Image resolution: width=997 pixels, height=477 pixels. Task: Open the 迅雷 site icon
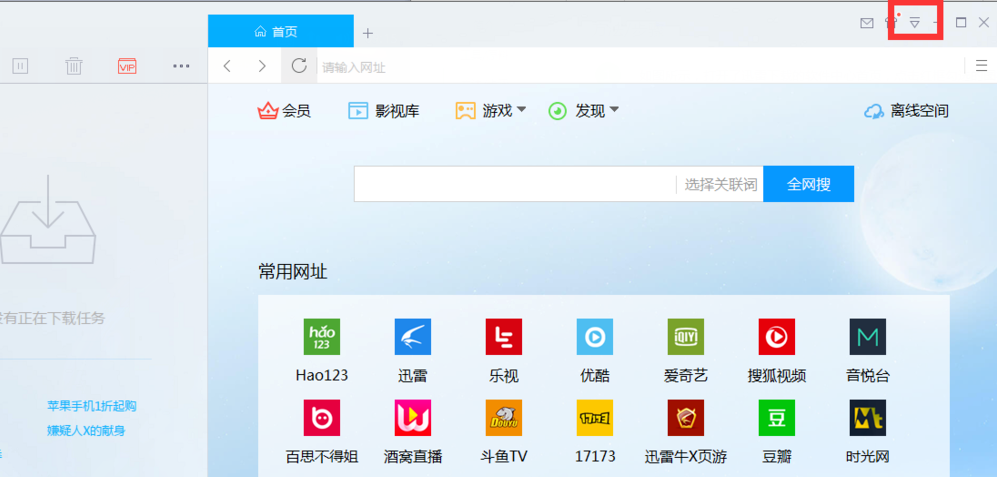[413, 336]
